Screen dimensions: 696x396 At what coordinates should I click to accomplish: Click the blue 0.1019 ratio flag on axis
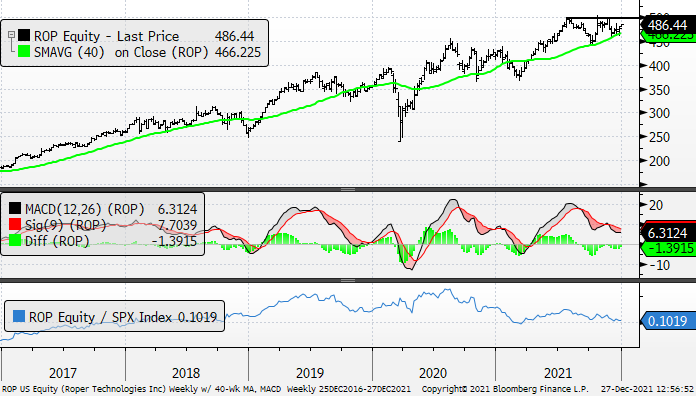668,321
